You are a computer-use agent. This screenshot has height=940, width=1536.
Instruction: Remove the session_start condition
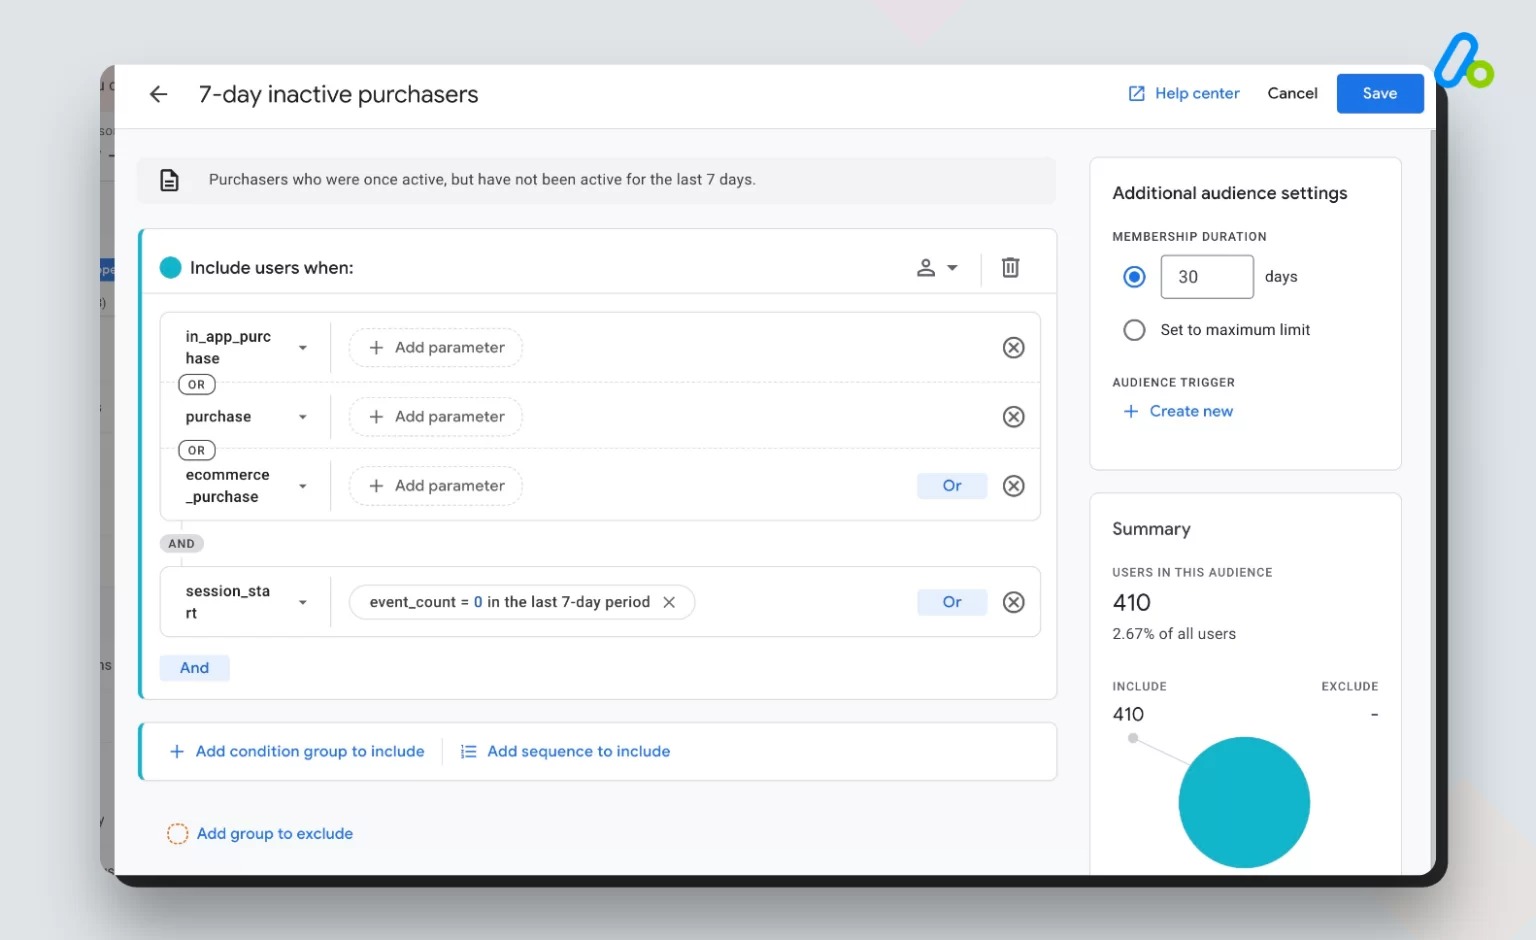(1014, 602)
